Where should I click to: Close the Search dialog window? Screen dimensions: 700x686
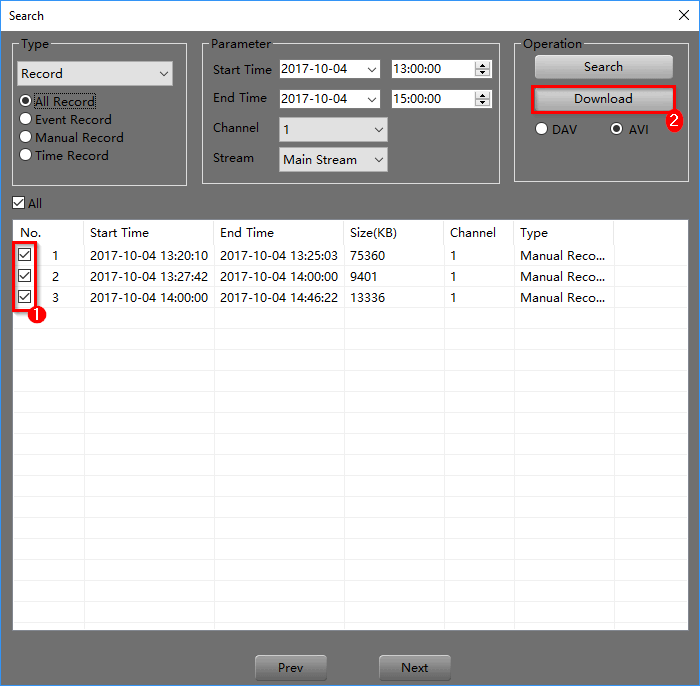pyautogui.click(x=682, y=15)
